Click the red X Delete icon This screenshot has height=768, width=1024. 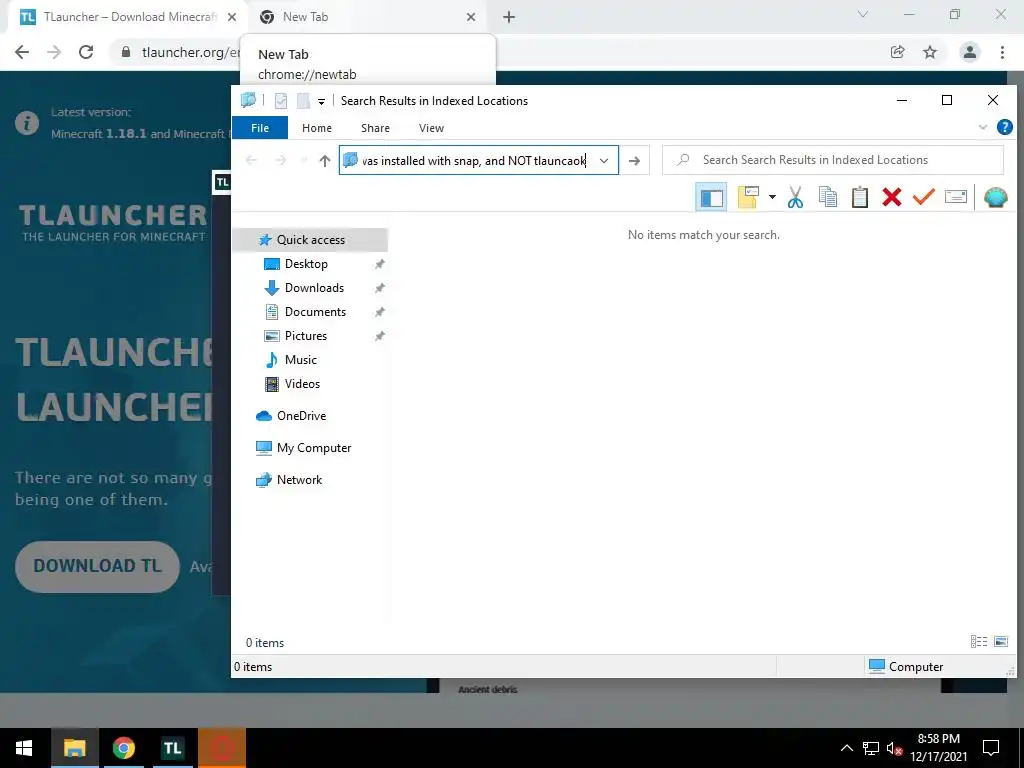(x=891, y=197)
